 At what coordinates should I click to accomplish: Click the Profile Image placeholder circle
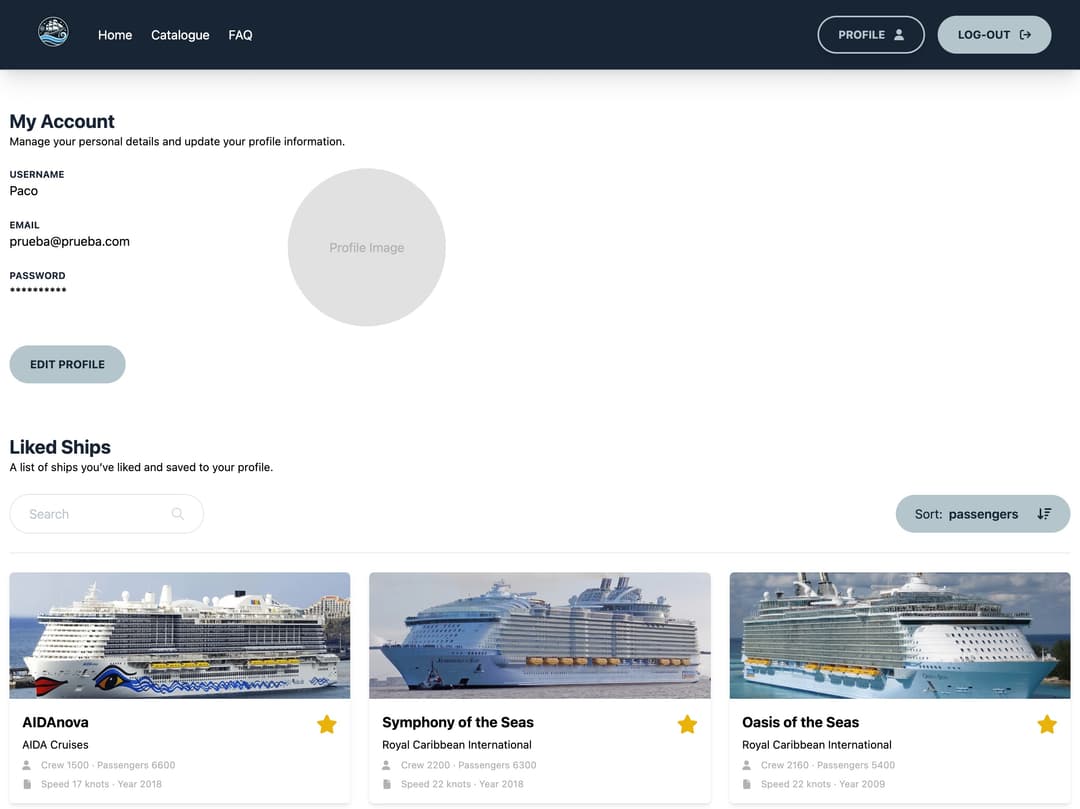coord(366,247)
